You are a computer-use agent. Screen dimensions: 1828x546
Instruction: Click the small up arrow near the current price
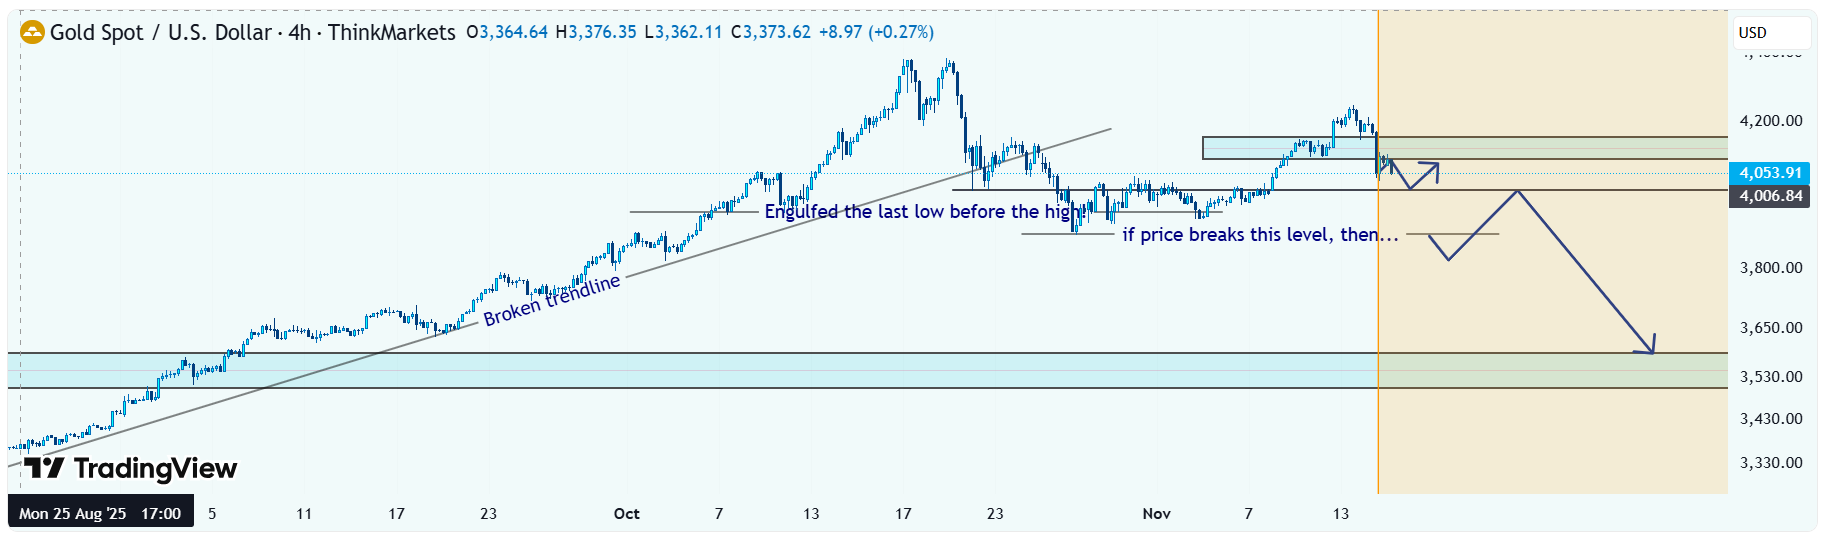coord(1434,167)
